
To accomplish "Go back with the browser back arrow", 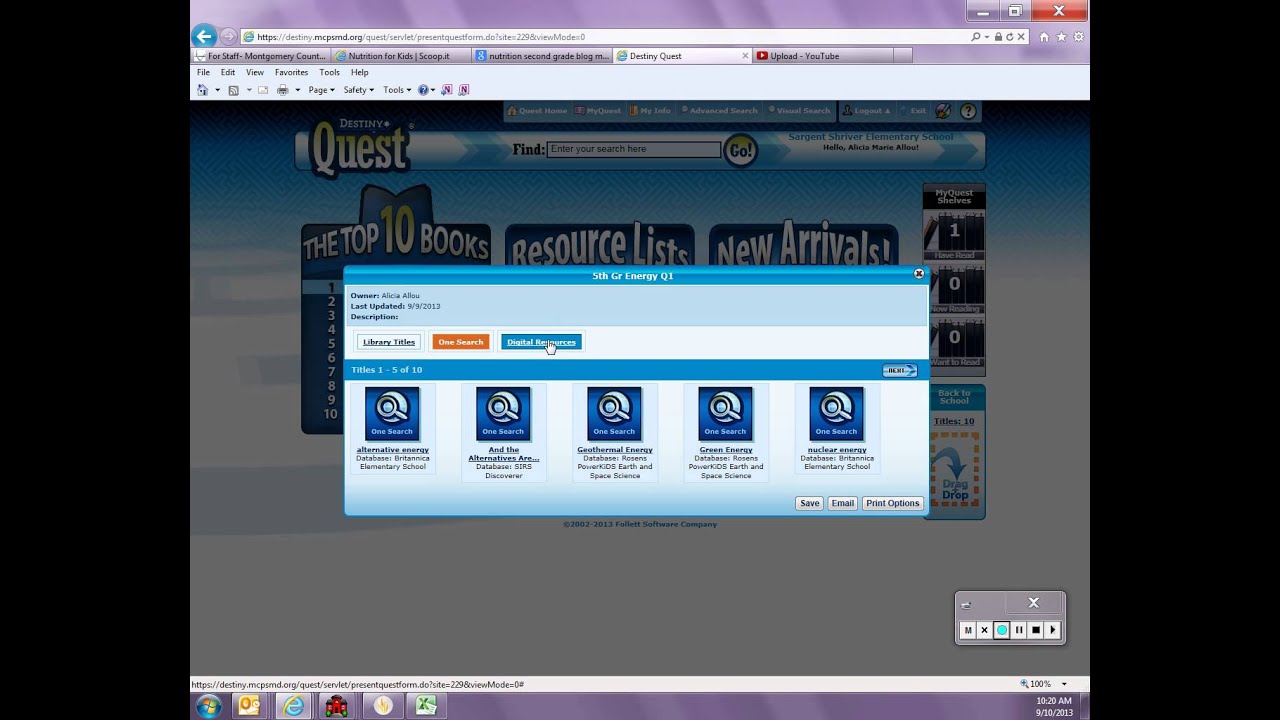I will (x=204, y=37).
